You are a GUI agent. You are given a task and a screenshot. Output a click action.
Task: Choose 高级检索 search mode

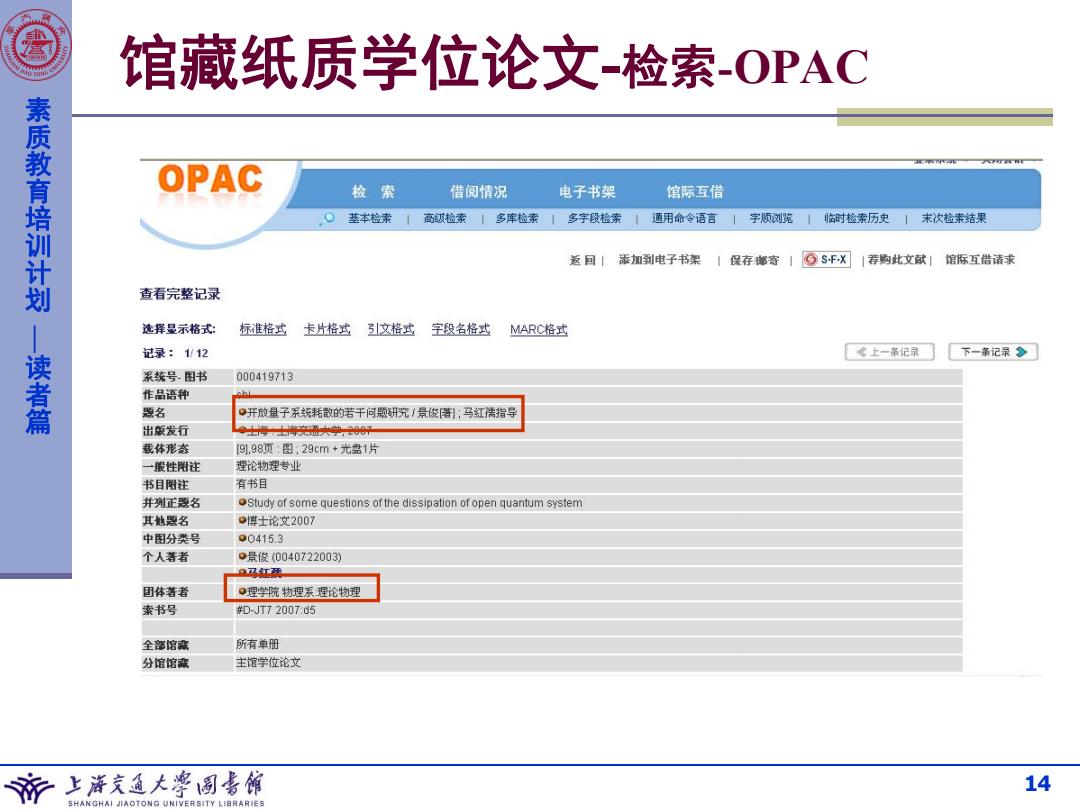[x=445, y=218]
